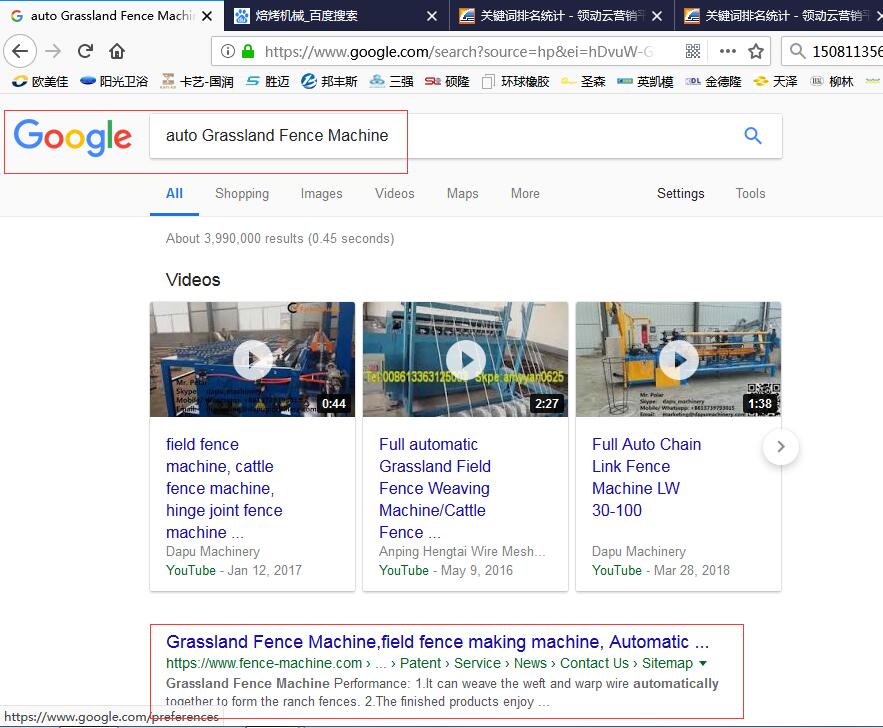
Task: Click the green padlock security icon
Action: pos(248,51)
